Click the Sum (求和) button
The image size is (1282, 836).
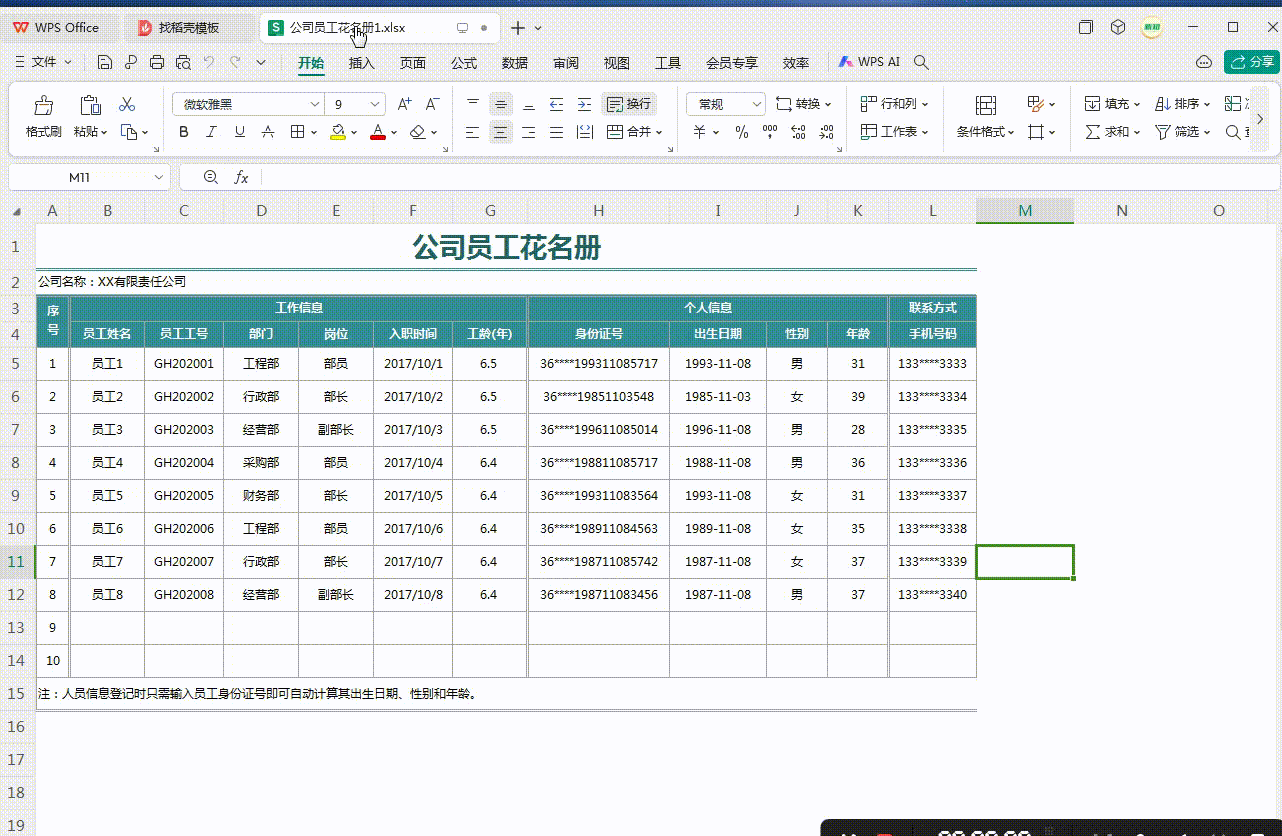pos(1110,132)
